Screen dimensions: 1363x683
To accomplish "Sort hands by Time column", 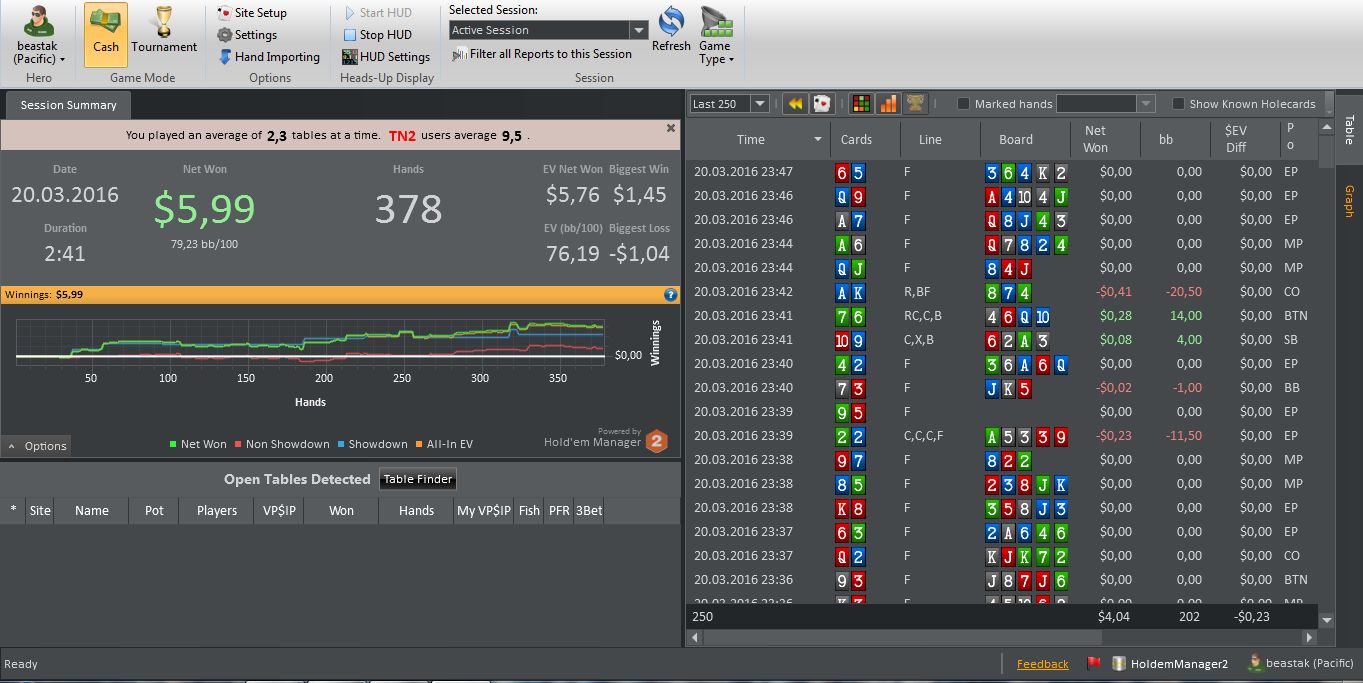I will (x=759, y=140).
